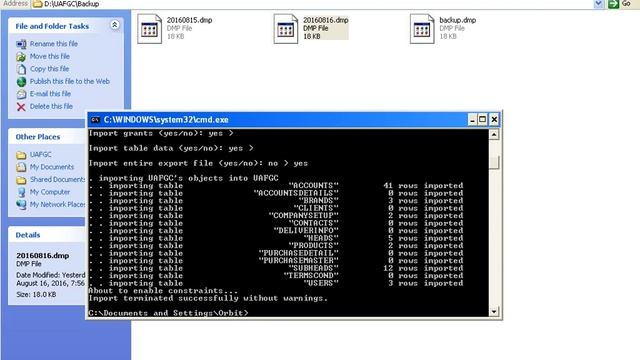Click the "SUBHEADS" 12 rows imported line
The height and width of the screenshot is (360, 640).
coord(276,268)
